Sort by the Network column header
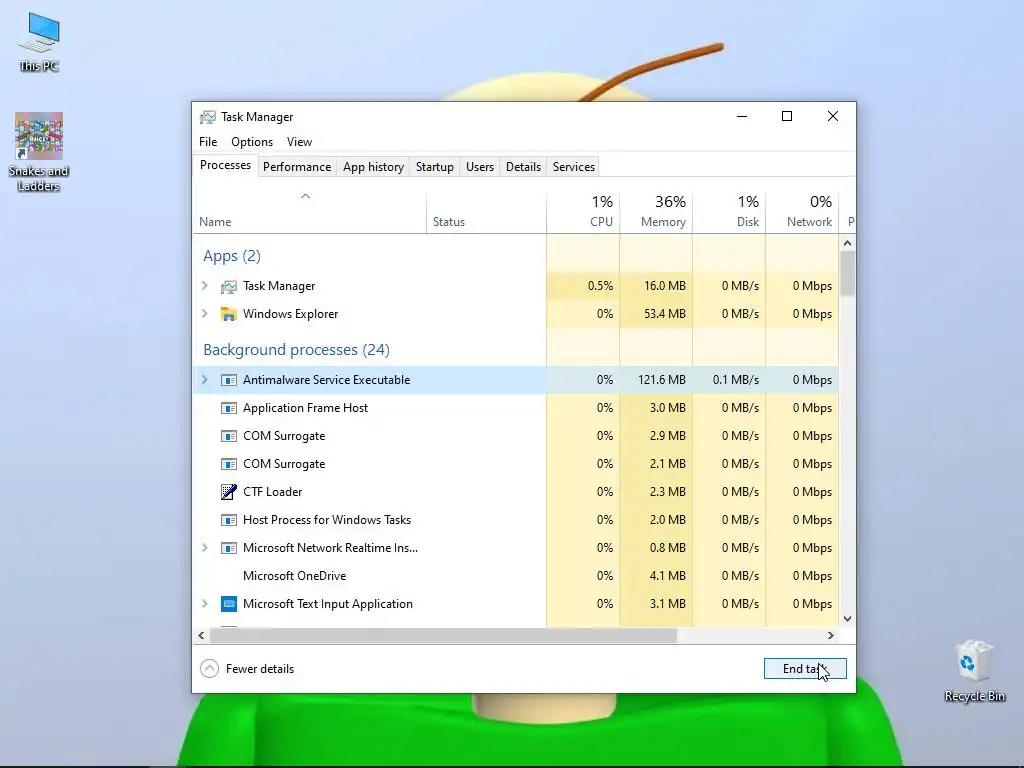 [x=803, y=212]
